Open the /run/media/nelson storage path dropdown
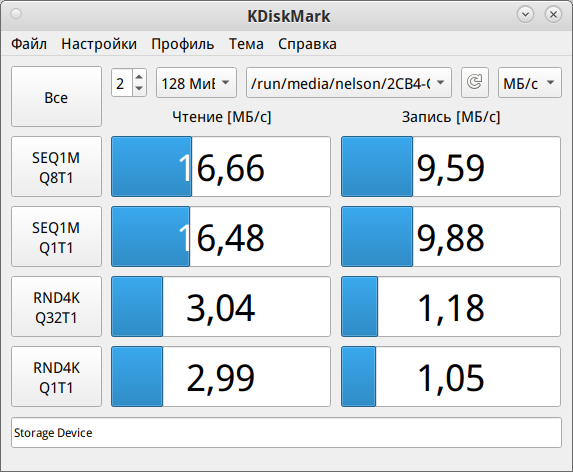This screenshot has height=472, width=573. pyautogui.click(x=349, y=83)
